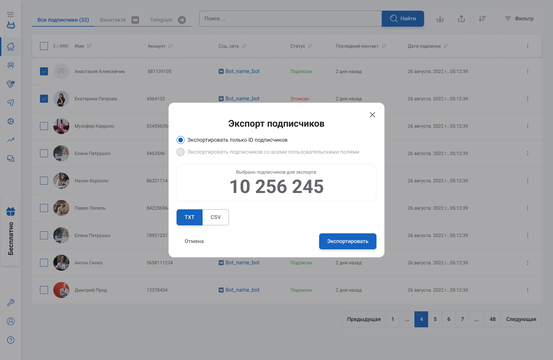Uncheck Екатерина Петрова row checkbox
The width and height of the screenshot is (553, 360).
pos(44,98)
